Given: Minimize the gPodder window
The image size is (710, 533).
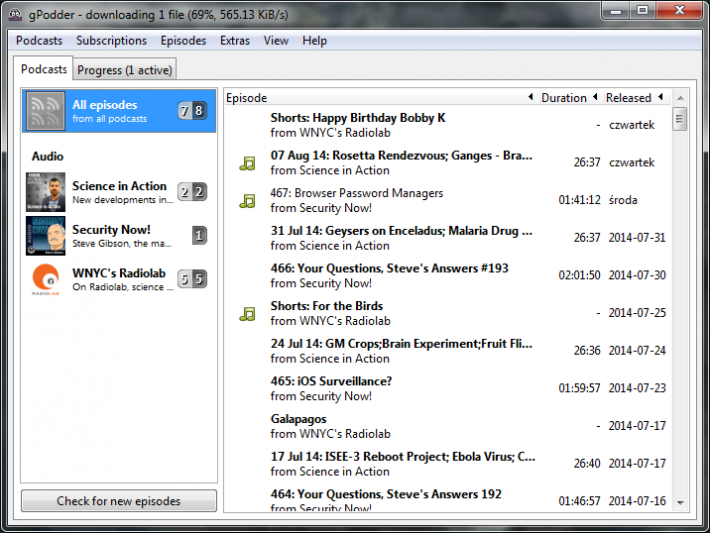Looking at the screenshot, I should click(616, 11).
